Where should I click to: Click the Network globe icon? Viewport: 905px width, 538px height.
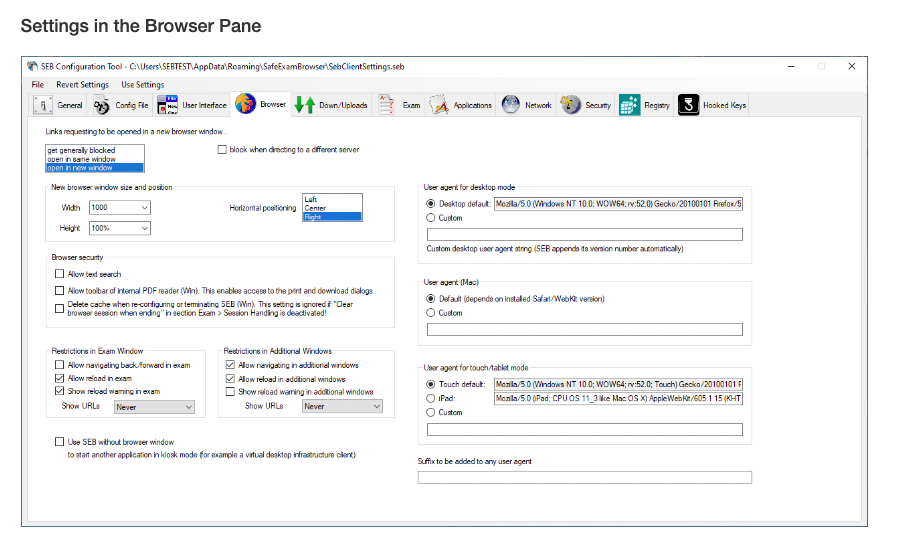pos(511,104)
